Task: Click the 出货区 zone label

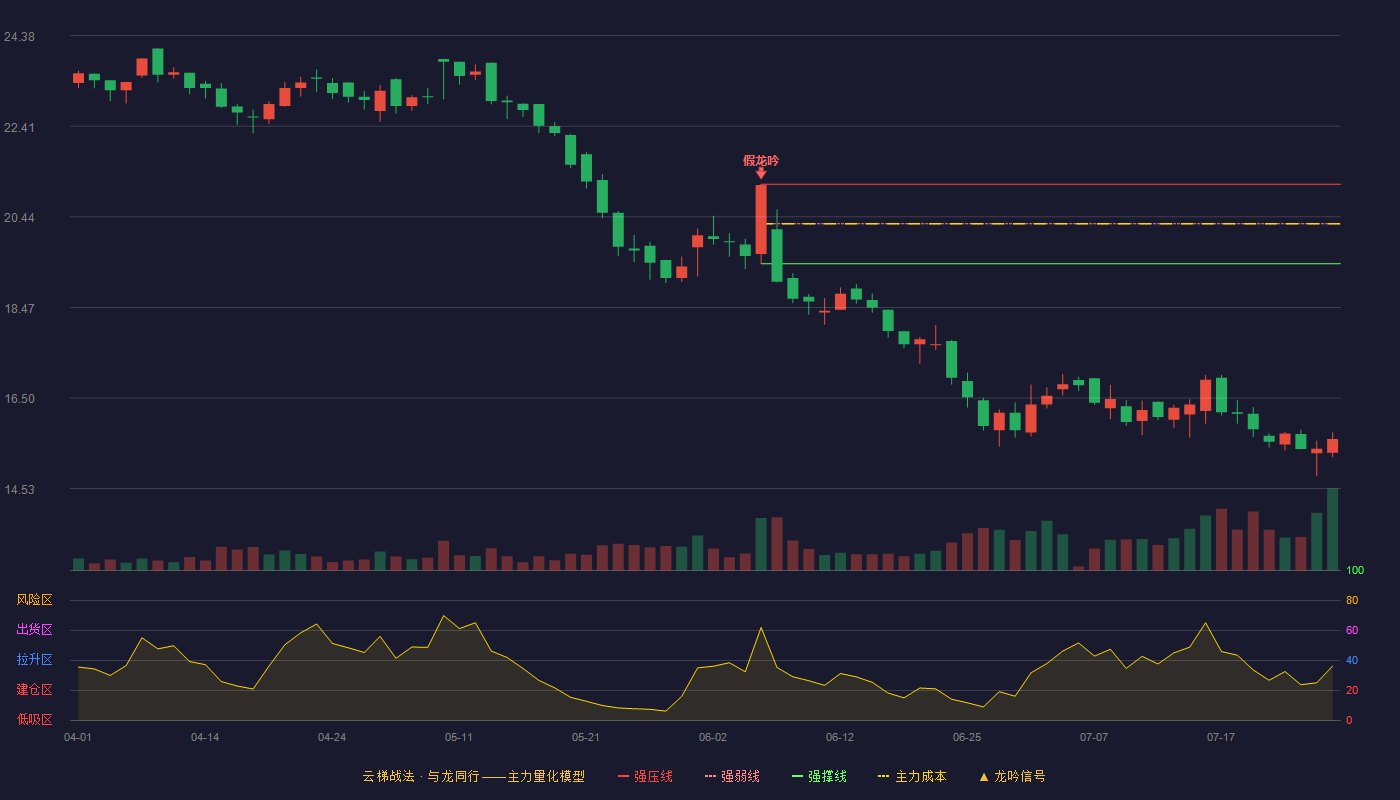Action: [34, 630]
